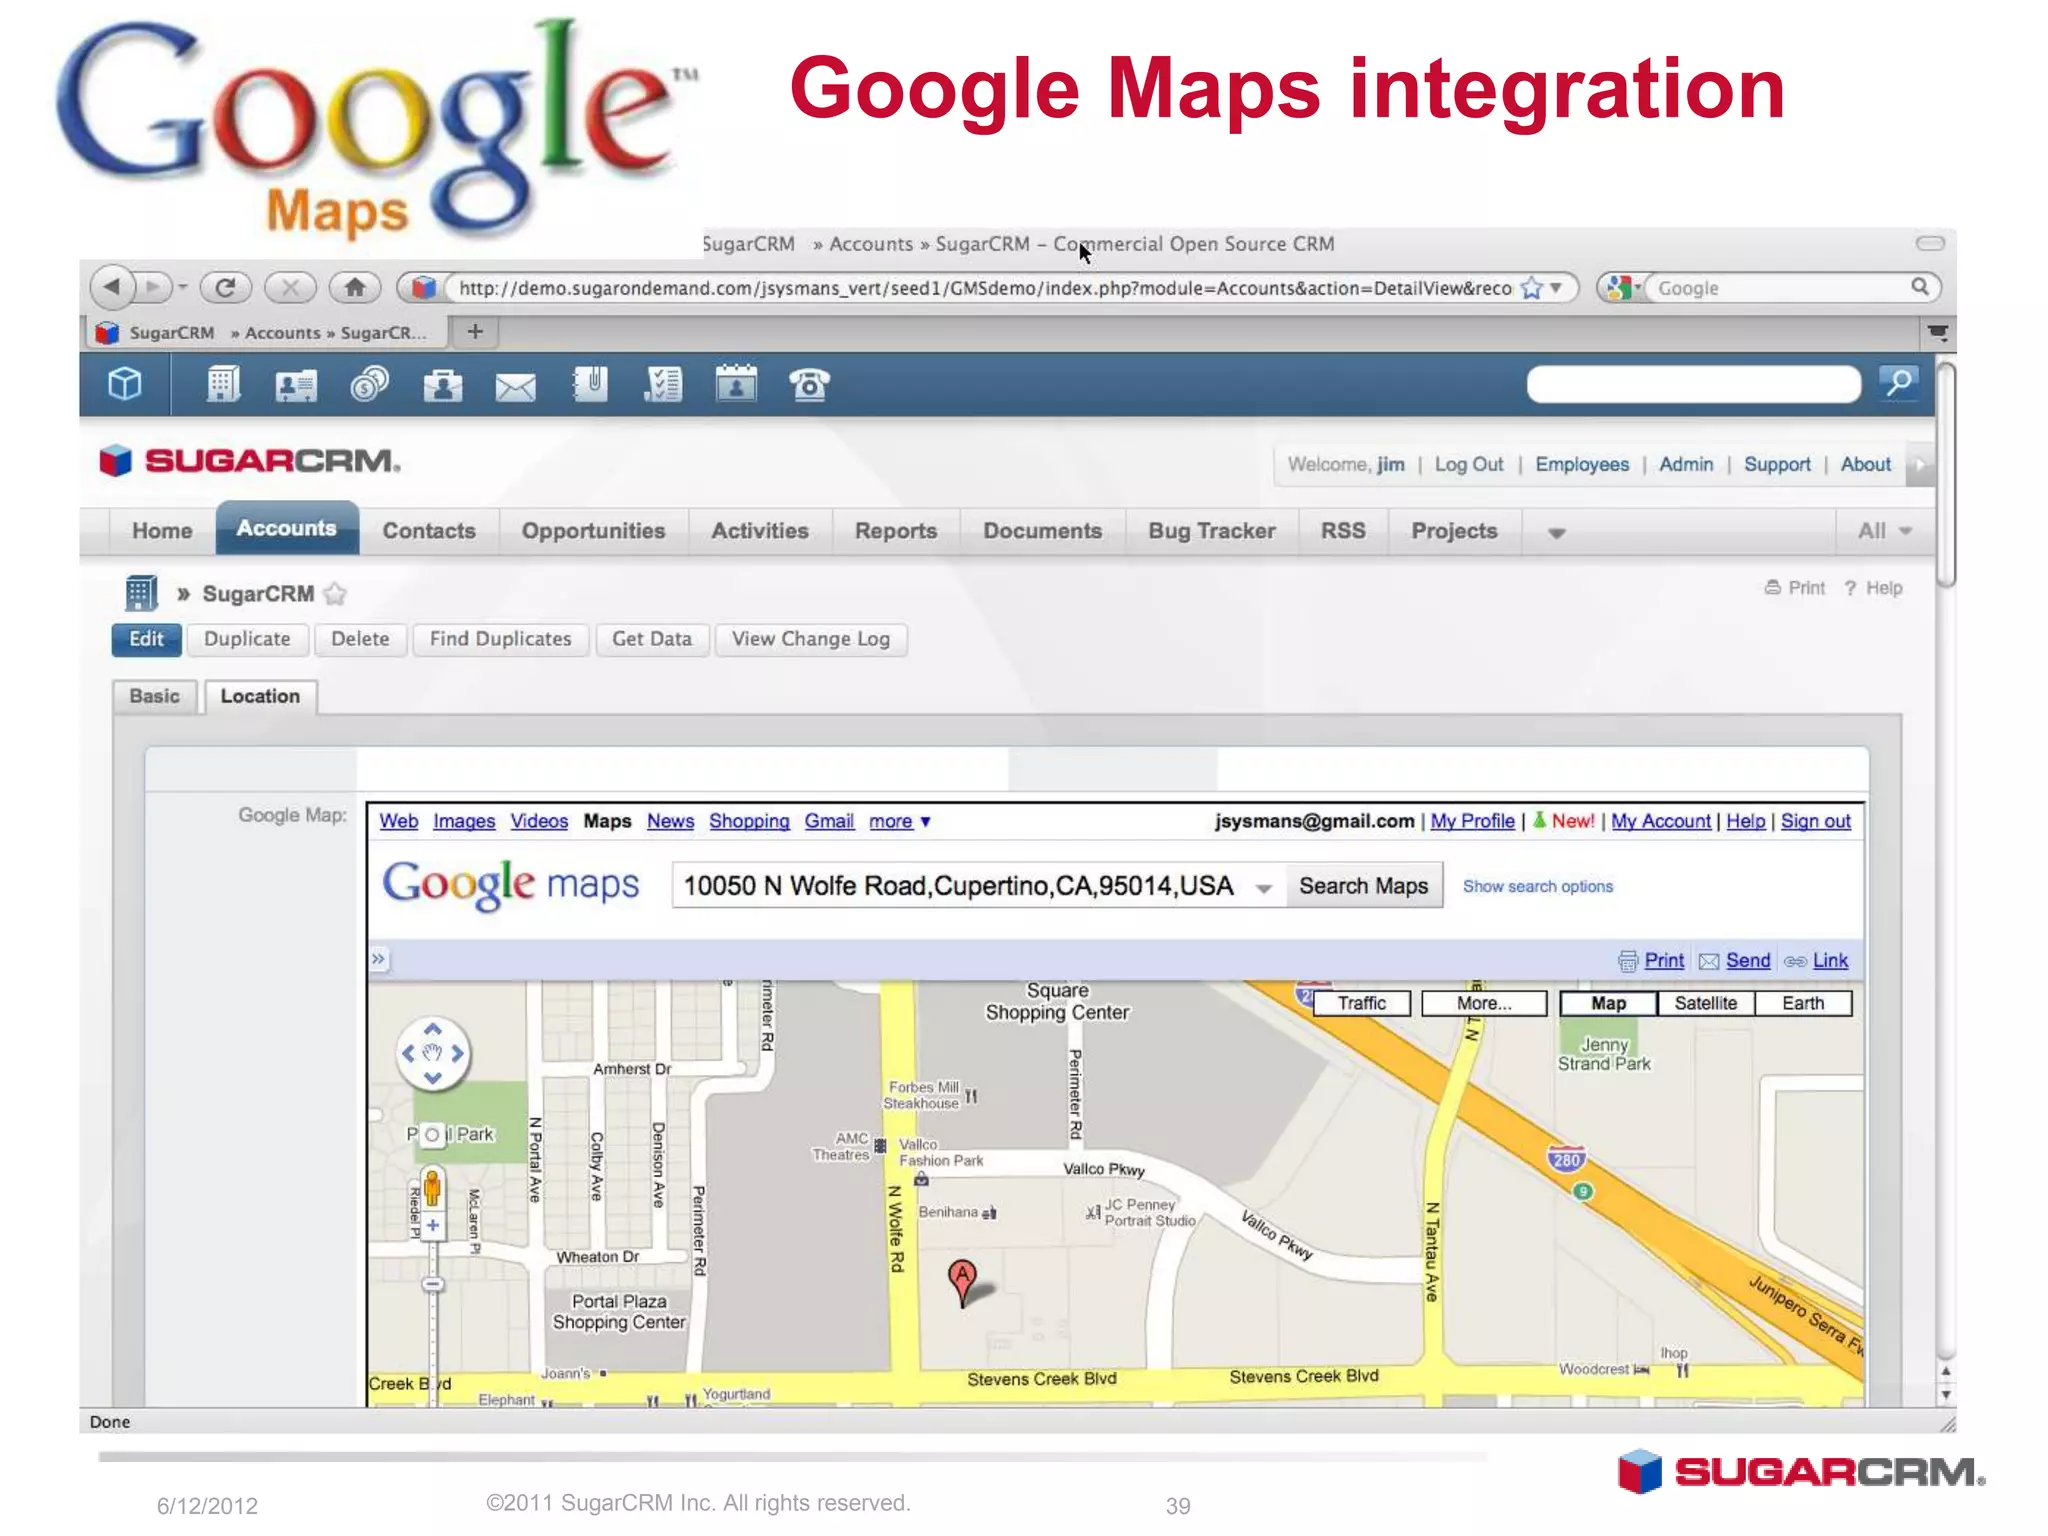Click the magnifier search icon in SugarCRM toolbar
This screenshot has width=2048, height=1536.
[x=1898, y=383]
